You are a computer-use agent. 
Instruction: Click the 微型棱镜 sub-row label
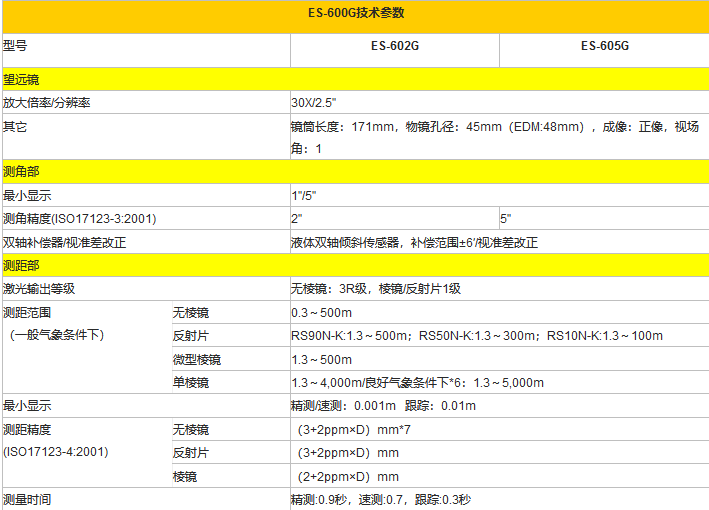(197, 359)
